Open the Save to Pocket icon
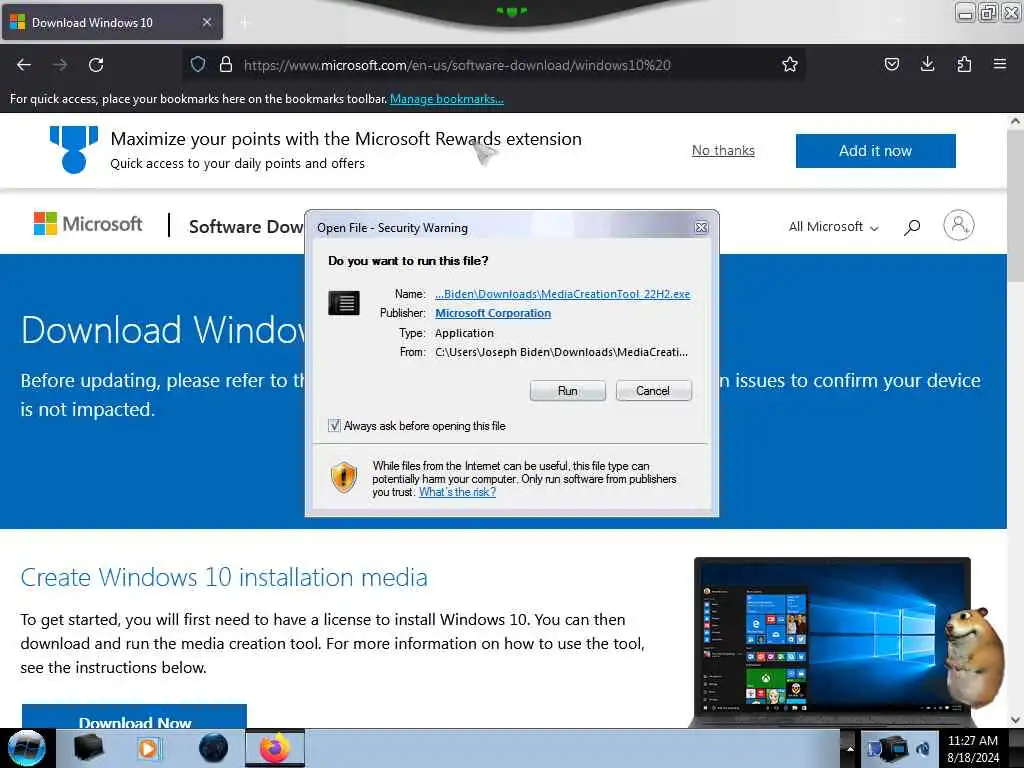 (x=891, y=64)
